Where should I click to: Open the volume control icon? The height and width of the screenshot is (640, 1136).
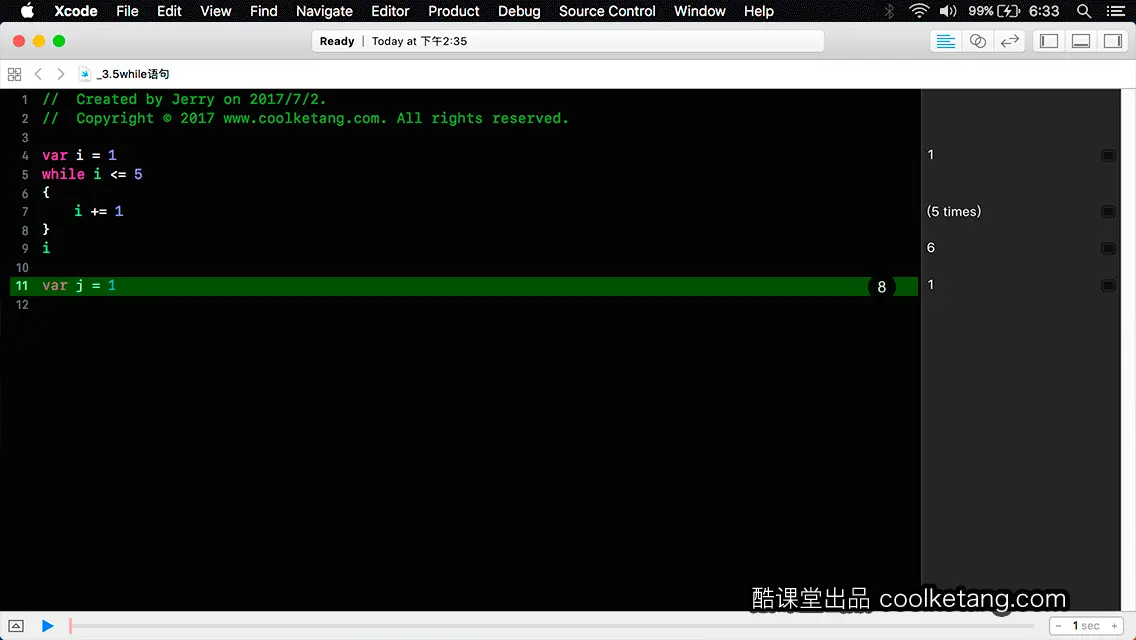[x=948, y=11]
